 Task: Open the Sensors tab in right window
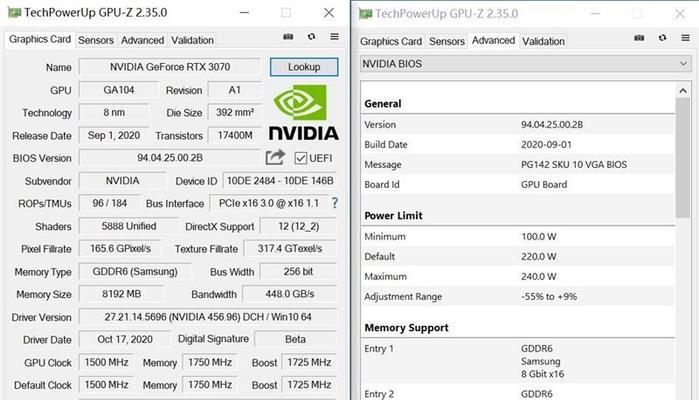[447, 41]
